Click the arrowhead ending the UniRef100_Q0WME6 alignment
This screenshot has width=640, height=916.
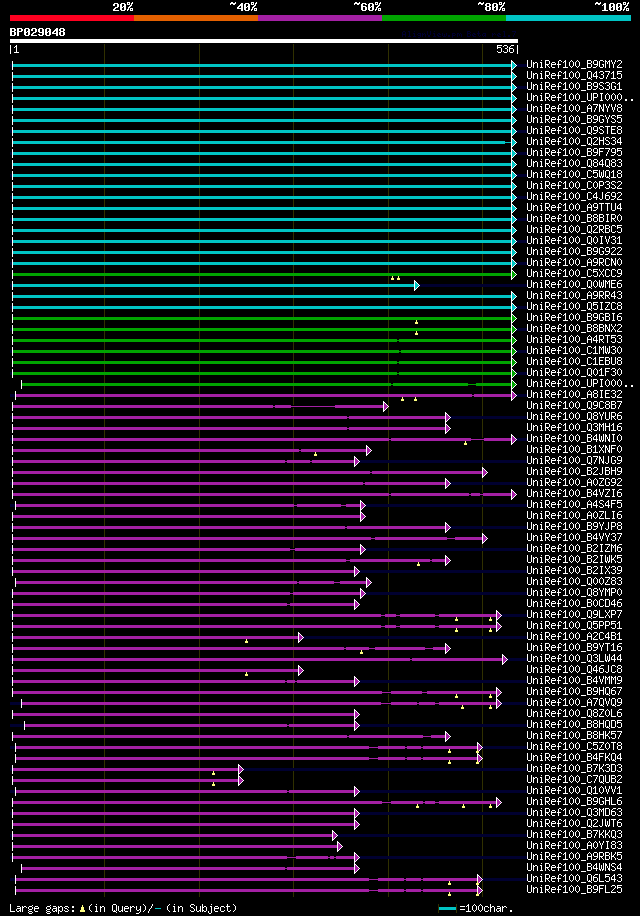417,286
